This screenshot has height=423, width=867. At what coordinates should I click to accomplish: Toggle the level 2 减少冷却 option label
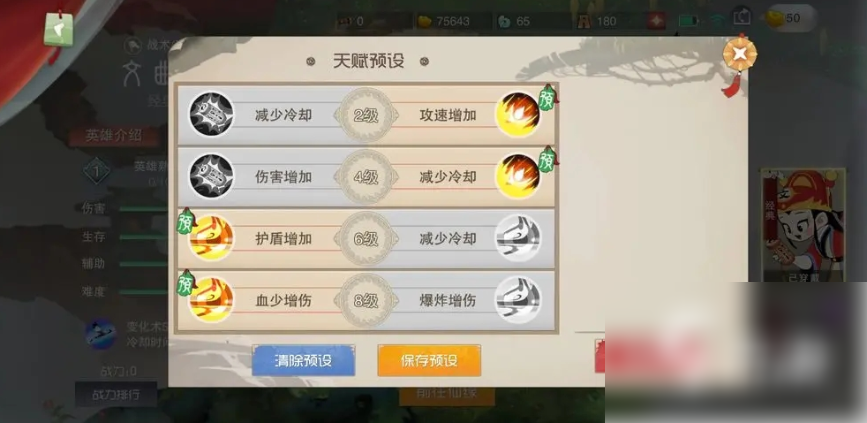[x=283, y=115]
